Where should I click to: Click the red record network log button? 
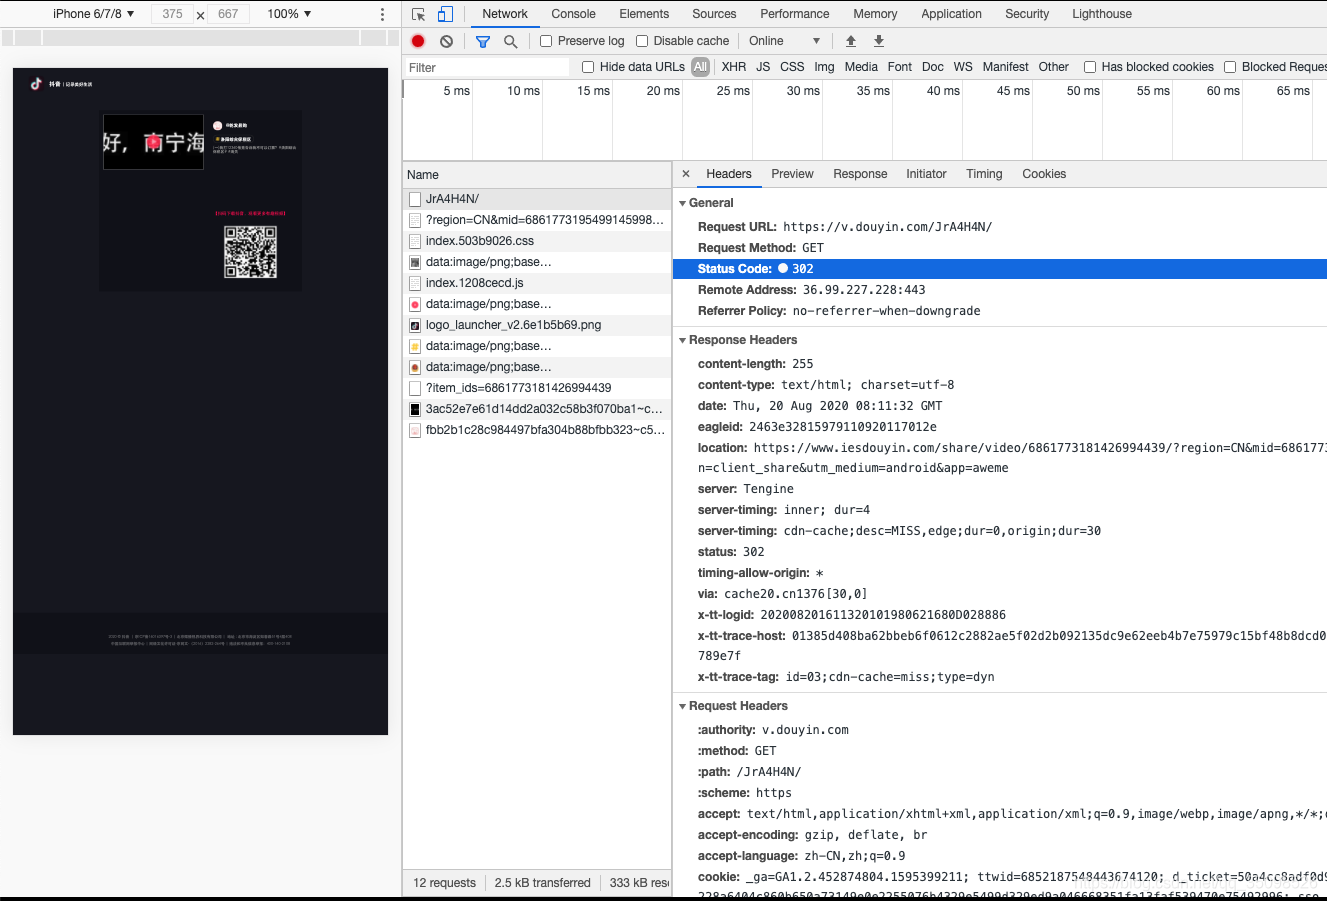418,41
